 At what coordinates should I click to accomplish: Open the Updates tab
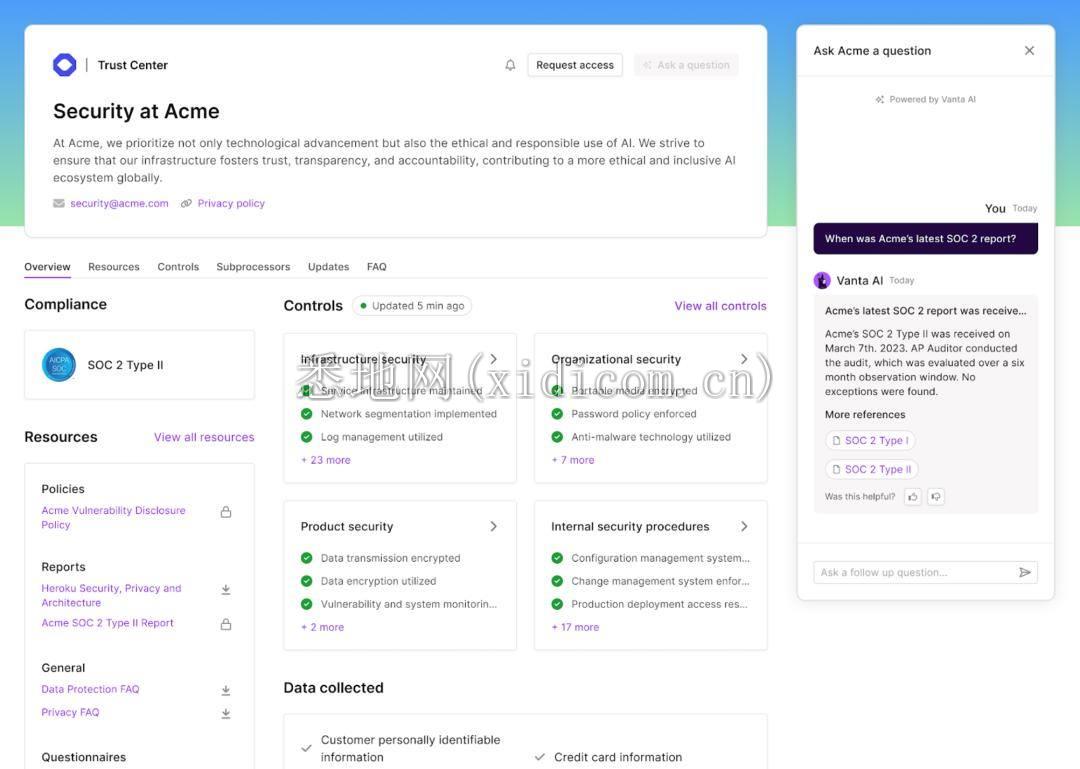[329, 267]
